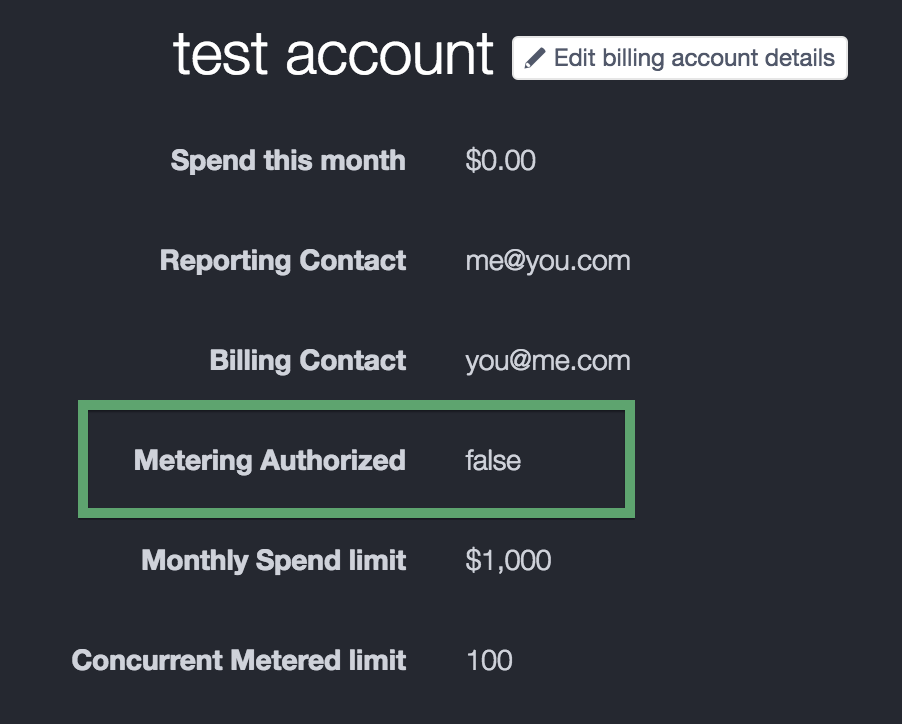Image resolution: width=902 pixels, height=724 pixels.
Task: Select the $1,000 monthly limit value
Action: click(508, 561)
